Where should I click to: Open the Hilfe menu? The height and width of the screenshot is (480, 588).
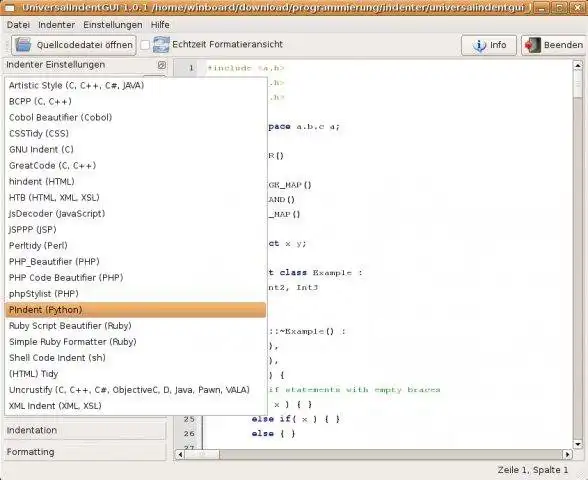click(160, 25)
